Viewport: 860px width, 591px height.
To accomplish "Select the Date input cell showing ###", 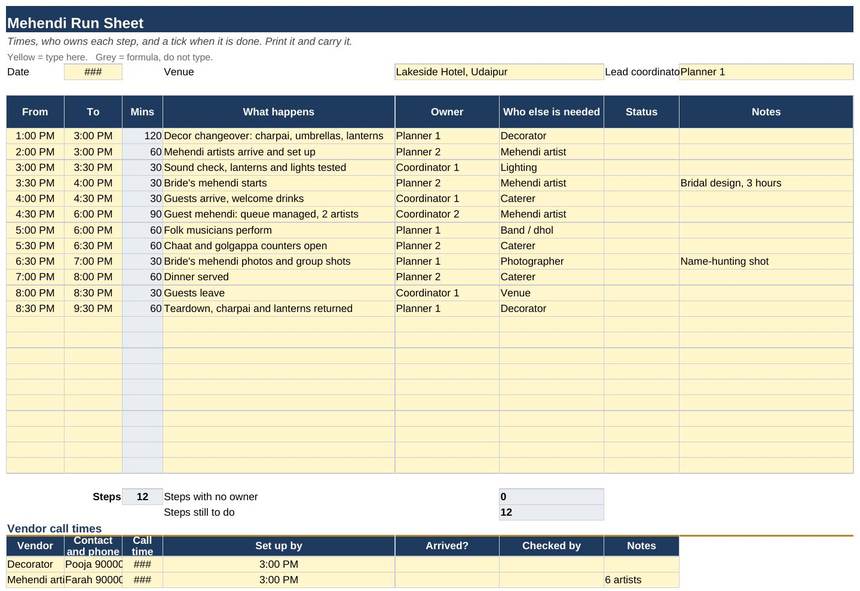I will coord(93,72).
